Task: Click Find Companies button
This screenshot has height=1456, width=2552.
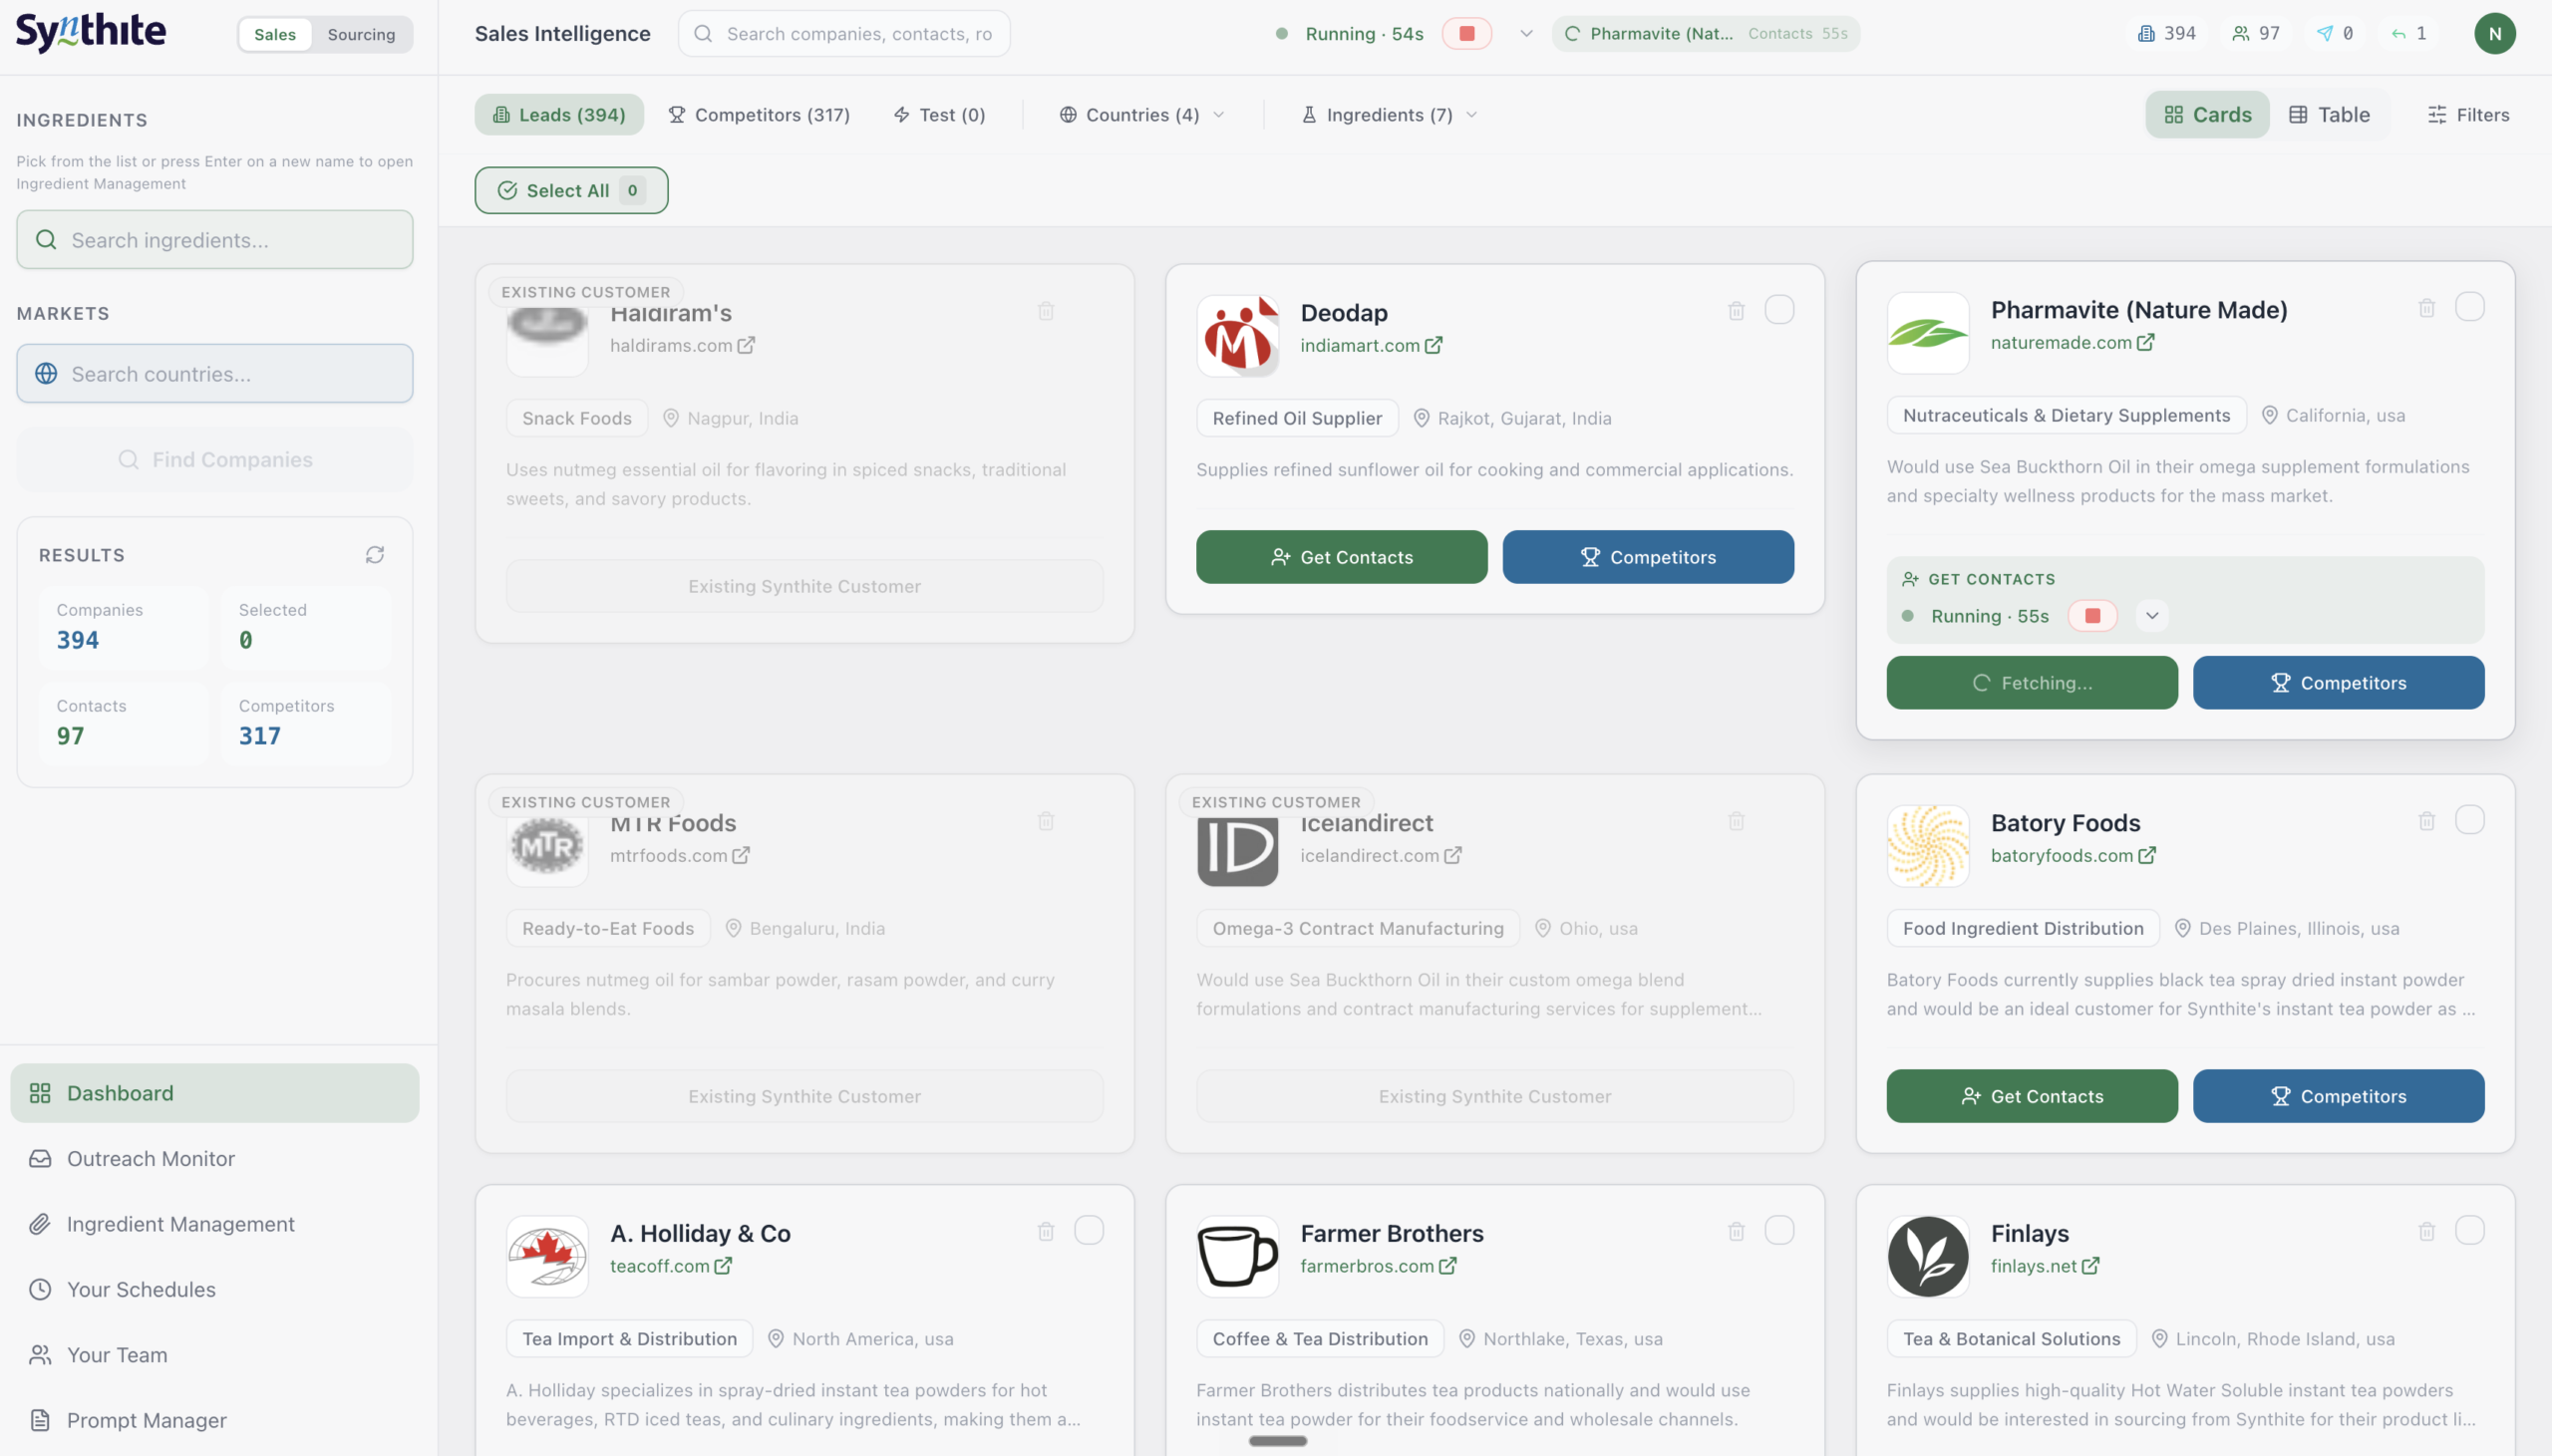Action: (x=215, y=459)
